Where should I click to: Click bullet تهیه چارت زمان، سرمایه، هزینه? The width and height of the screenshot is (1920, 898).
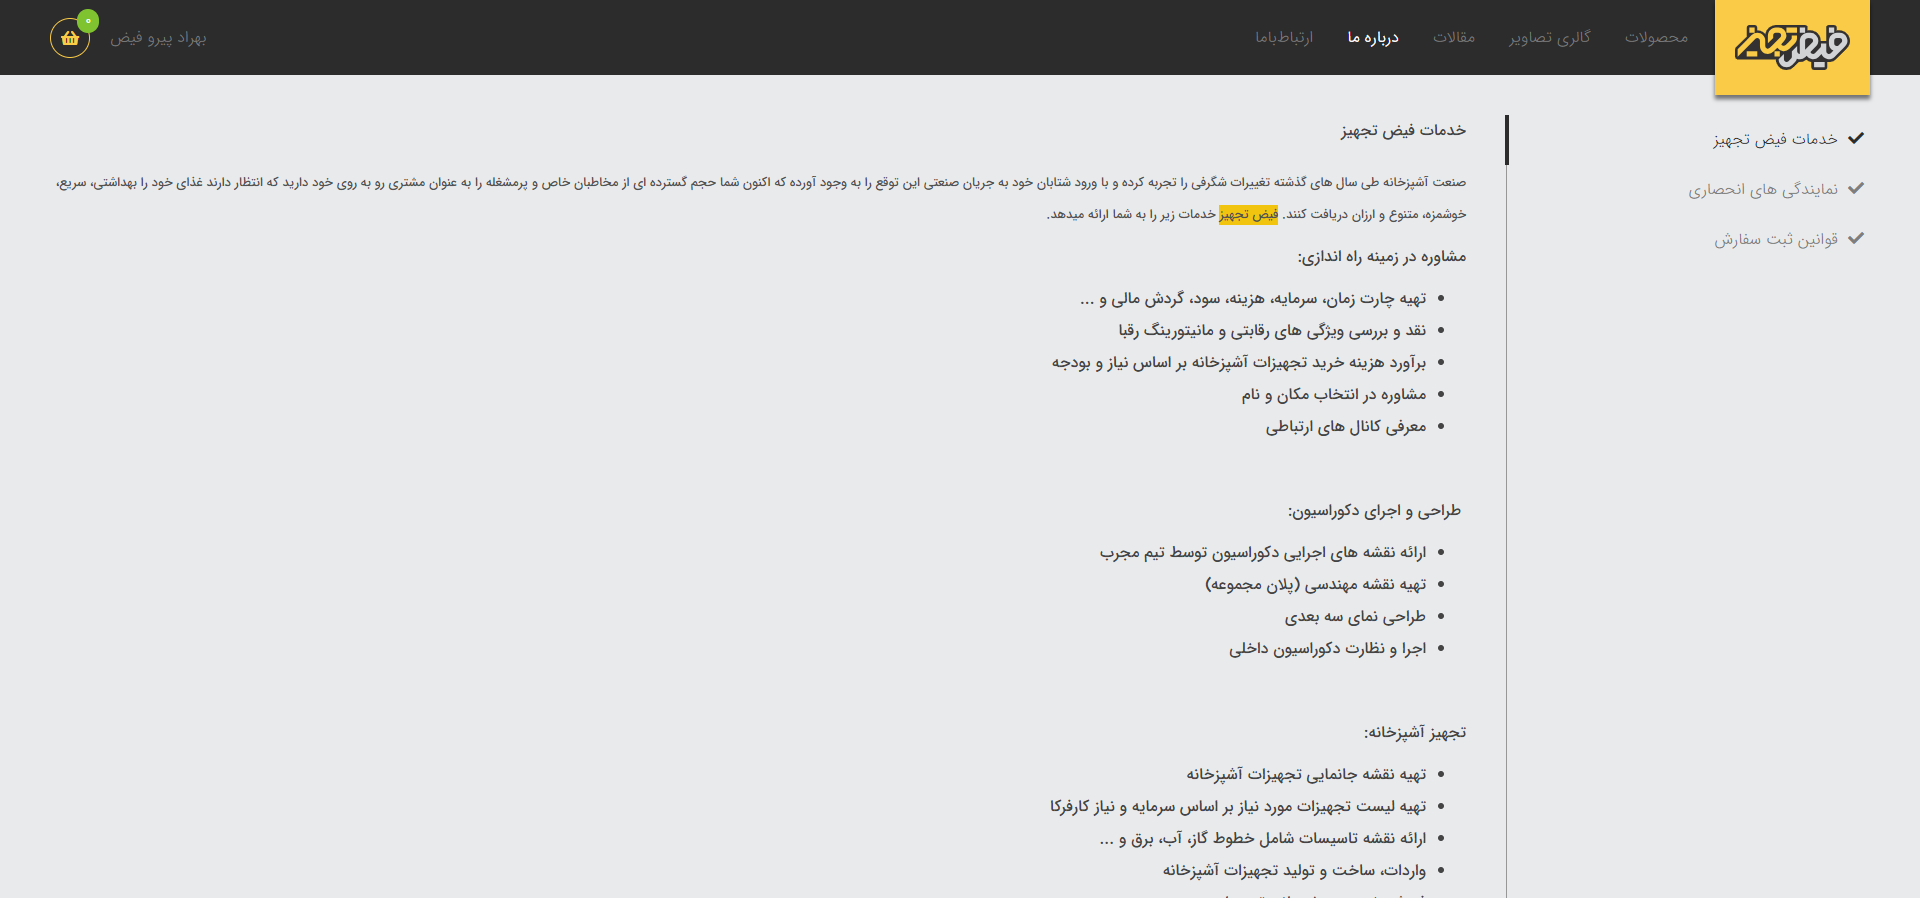point(1253,299)
